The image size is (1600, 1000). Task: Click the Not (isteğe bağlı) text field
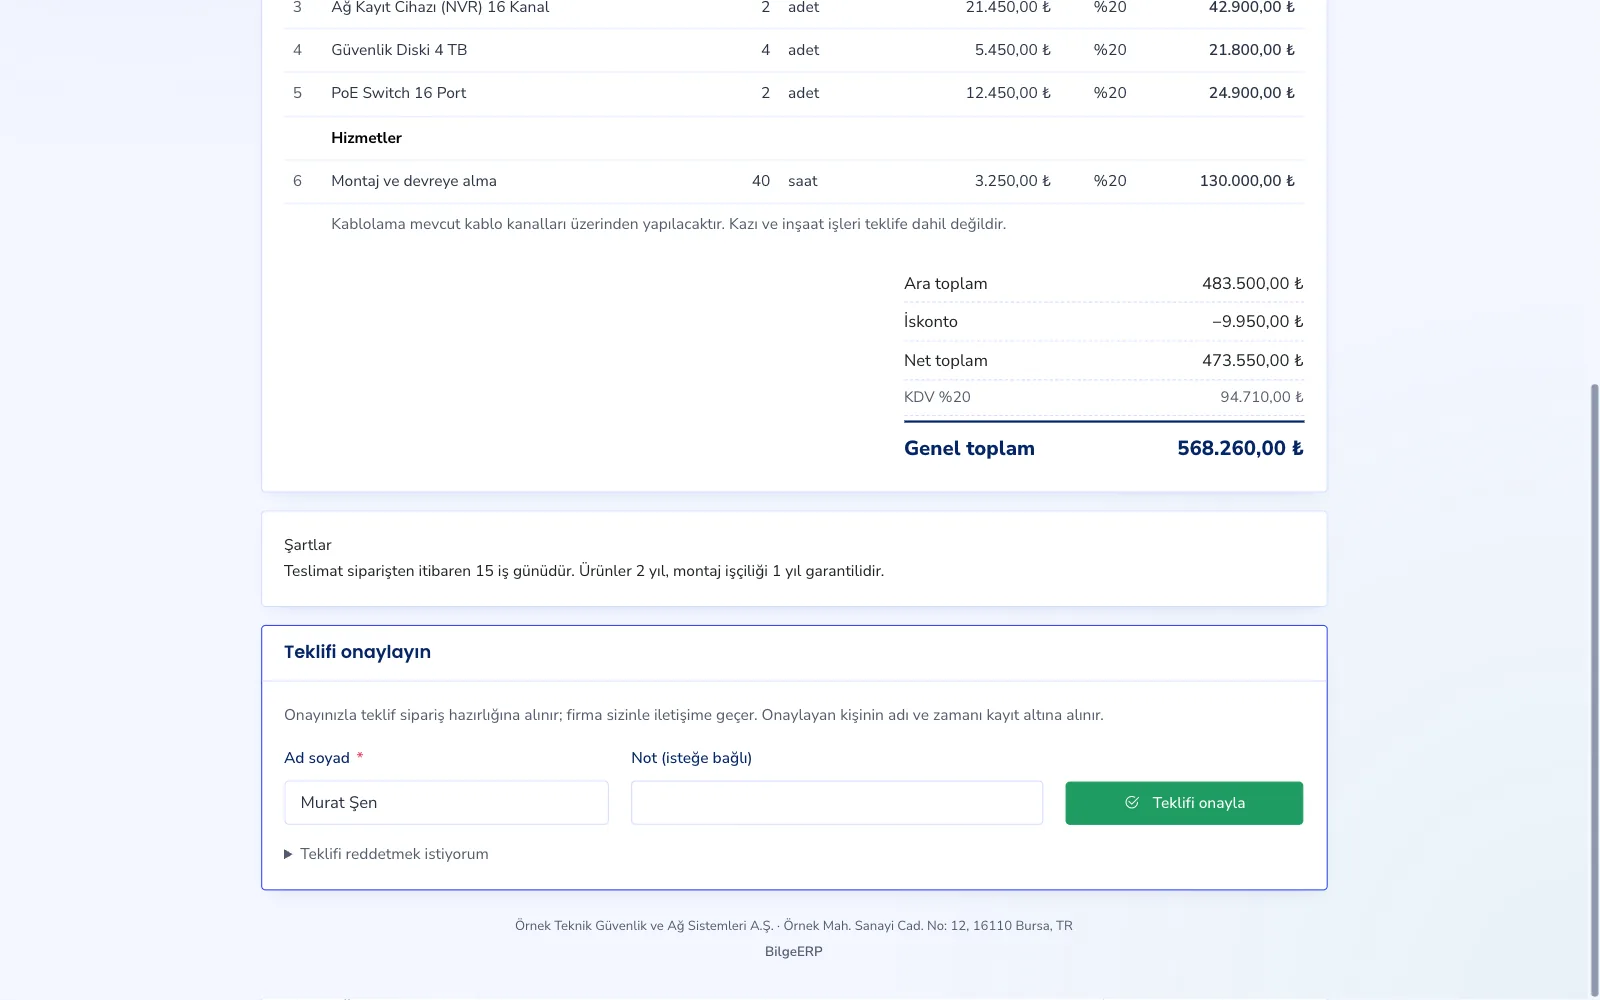(x=837, y=803)
